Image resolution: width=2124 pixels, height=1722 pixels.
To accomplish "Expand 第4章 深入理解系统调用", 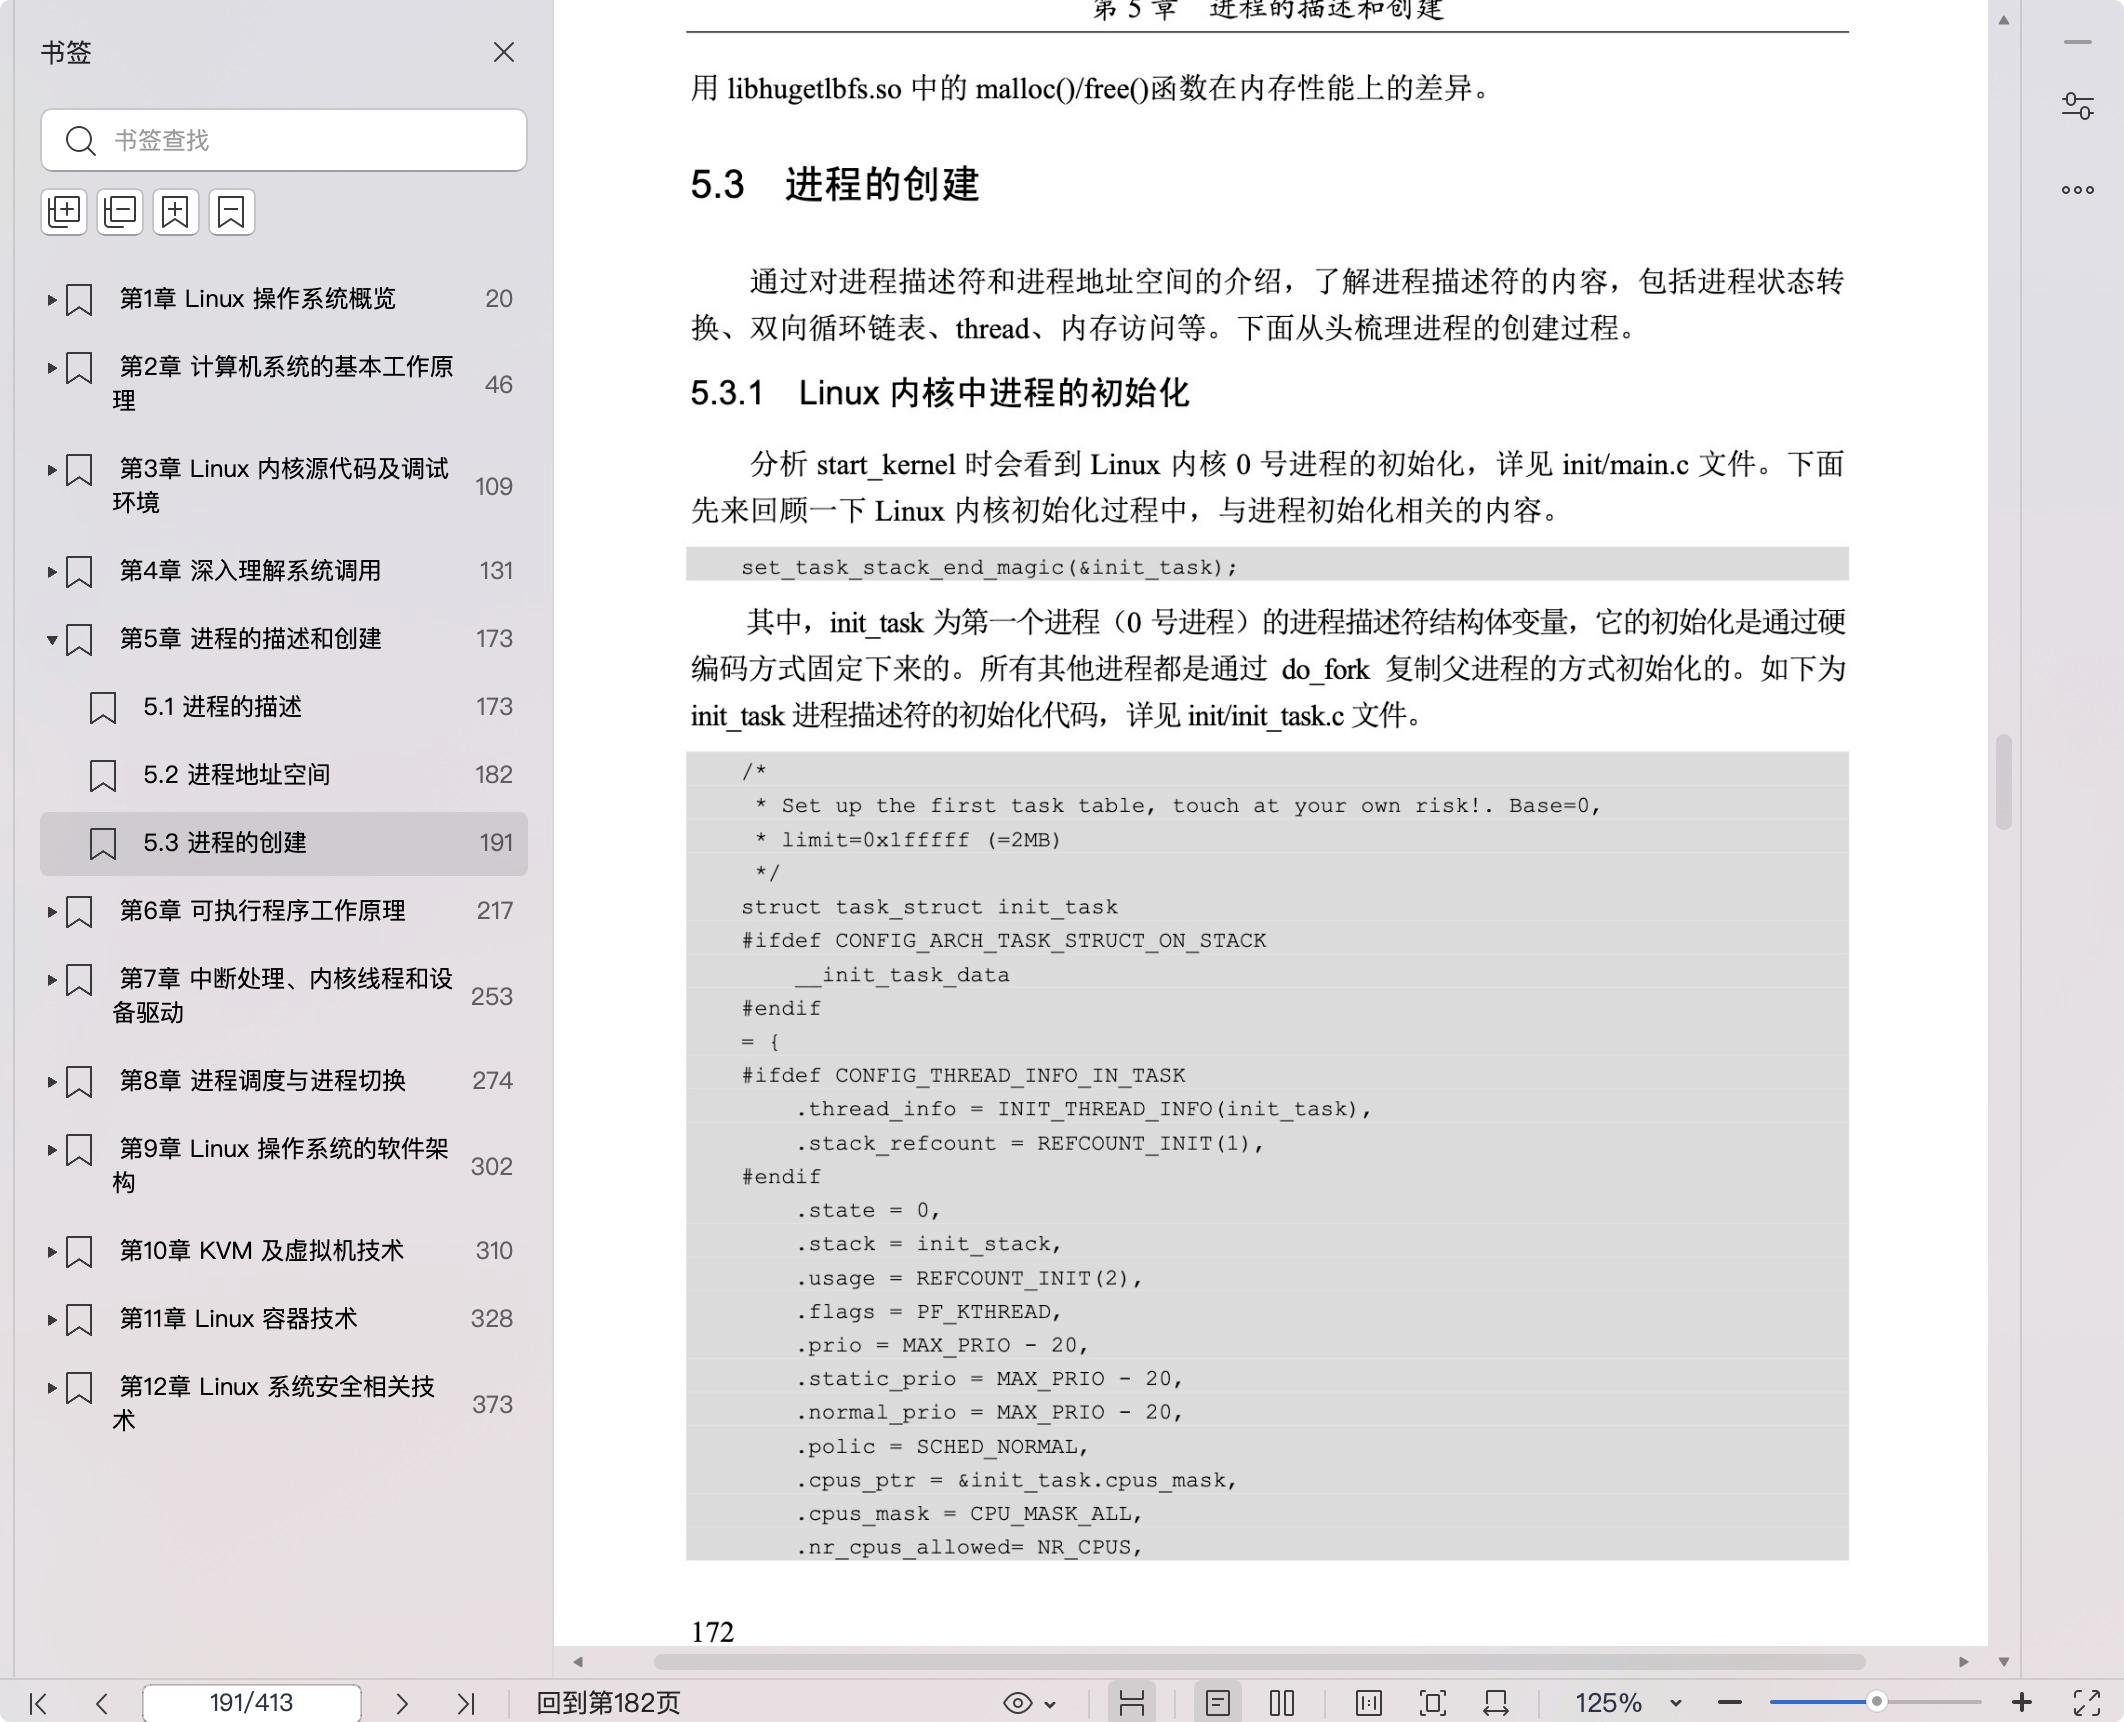I will coord(52,571).
